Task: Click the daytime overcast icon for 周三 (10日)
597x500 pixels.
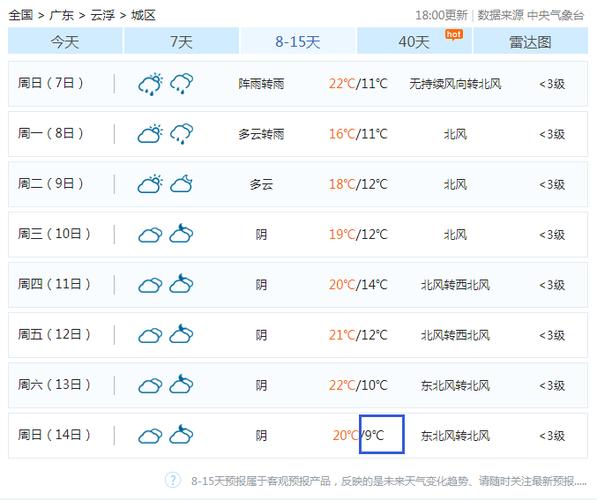Action: click(x=150, y=235)
